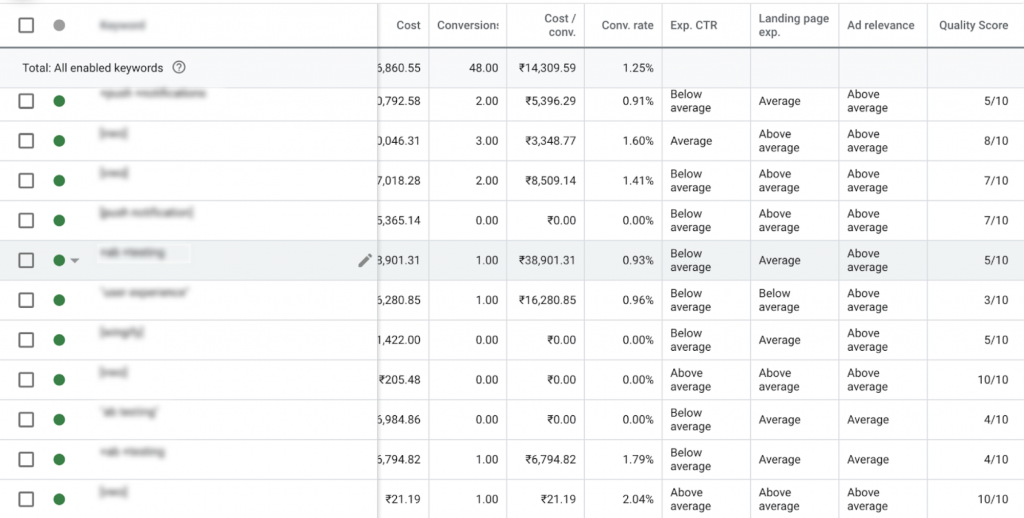Image resolution: width=1024 pixels, height=518 pixels.
Task: Sort by the Cost column header
Action: pyautogui.click(x=408, y=25)
